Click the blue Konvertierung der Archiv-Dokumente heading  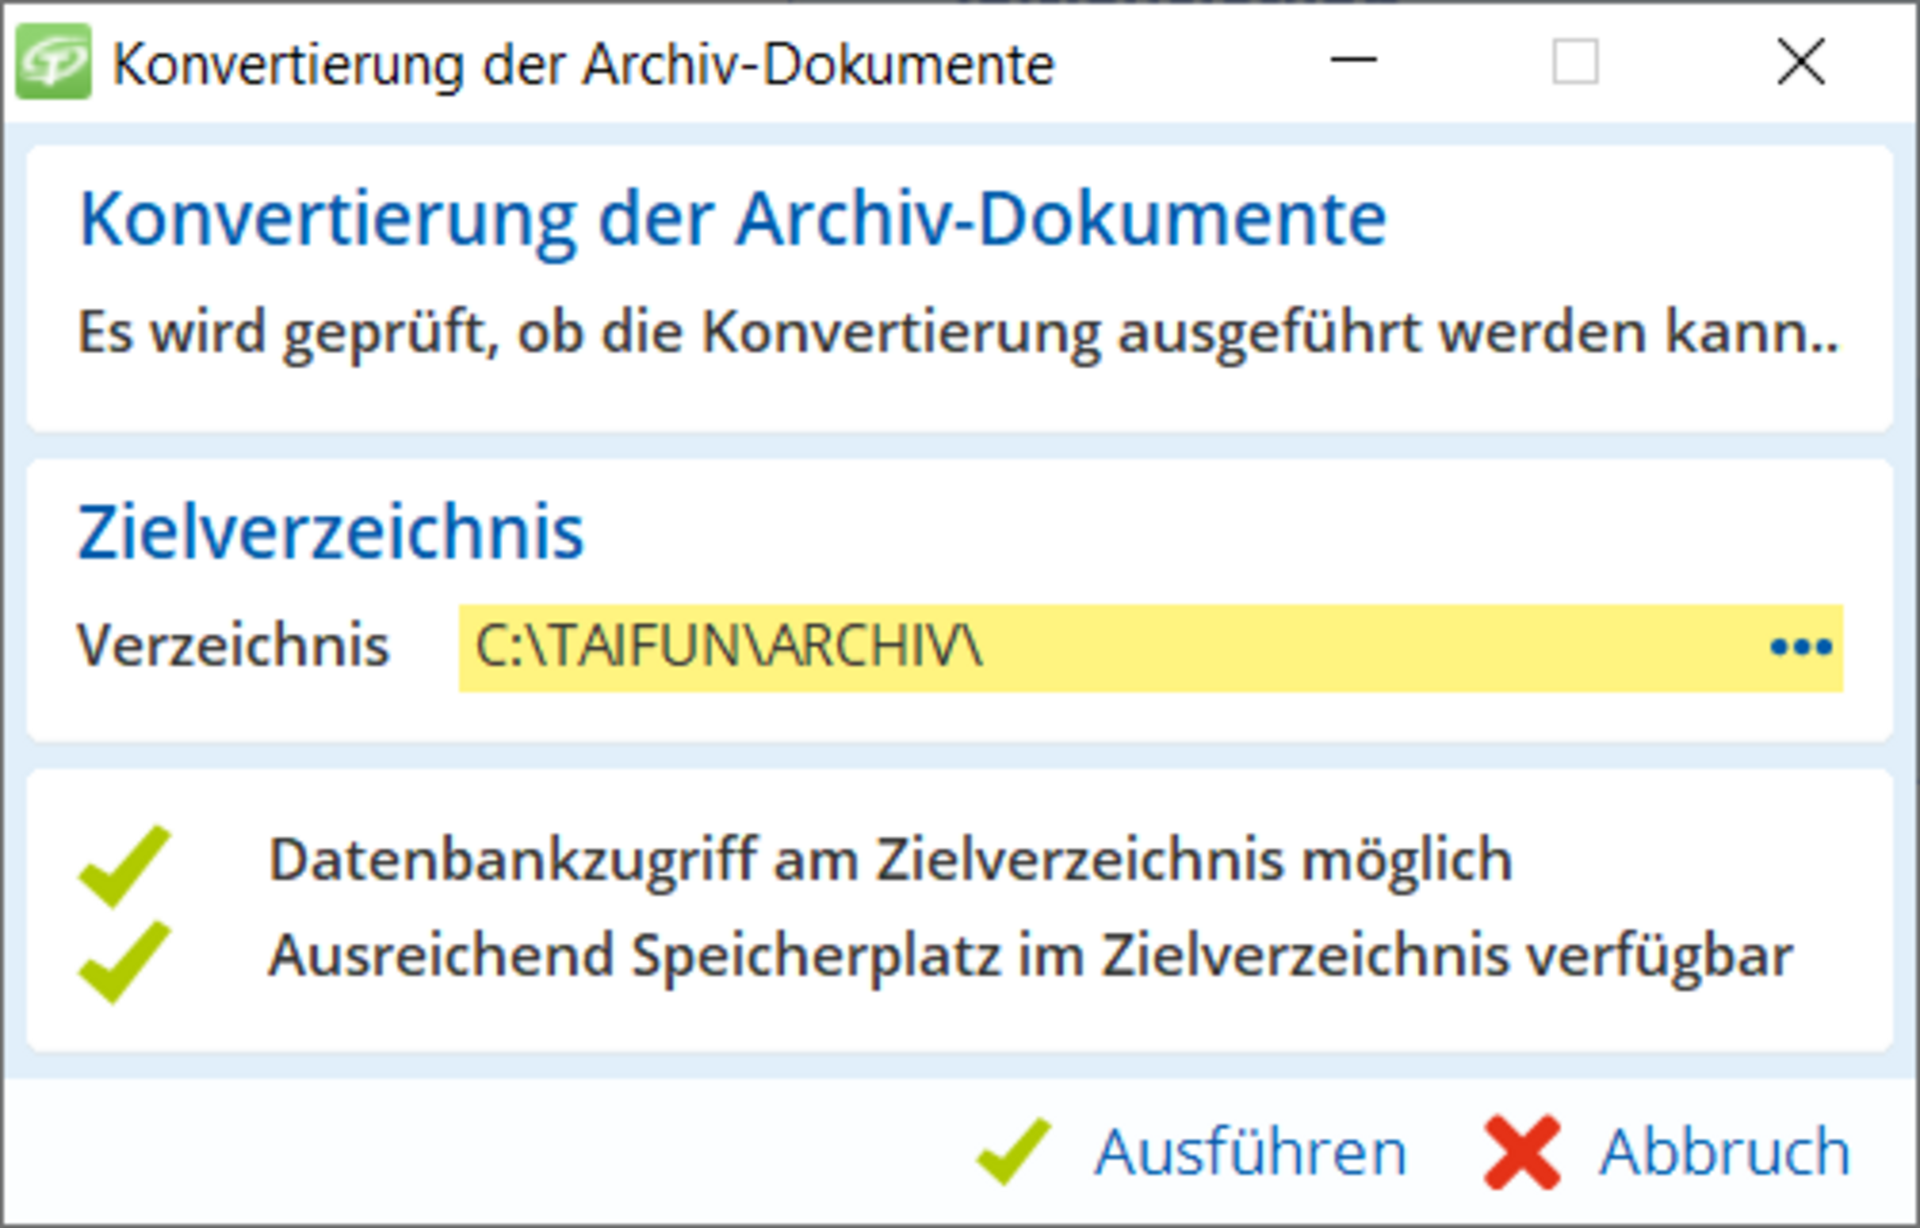click(x=732, y=219)
